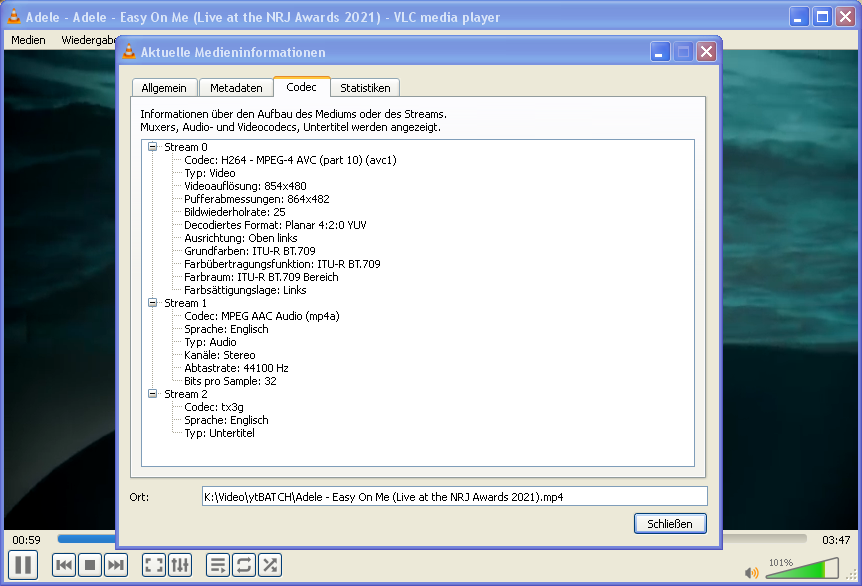Image resolution: width=862 pixels, height=586 pixels.
Task: Close the Aktuelle Medieninformationen dialog
Action: [x=706, y=52]
